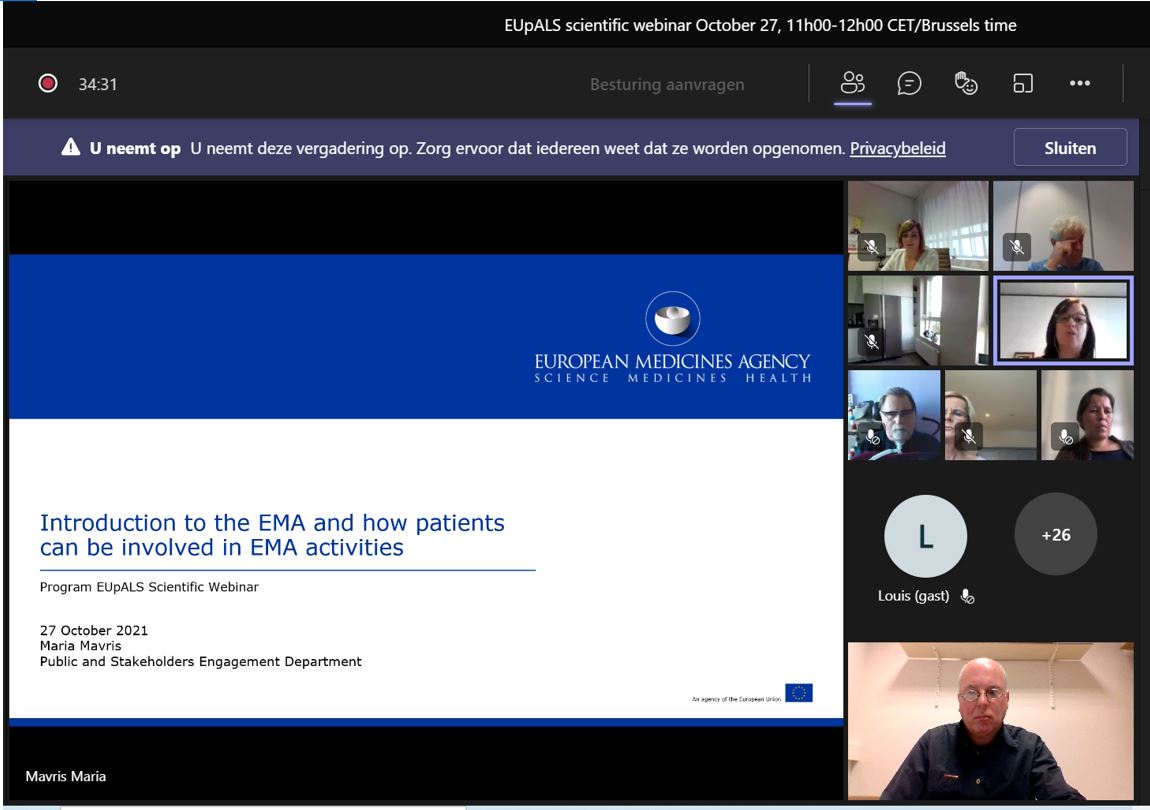Click the warning triangle in recording banner
The image size is (1150, 810).
click(x=70, y=147)
